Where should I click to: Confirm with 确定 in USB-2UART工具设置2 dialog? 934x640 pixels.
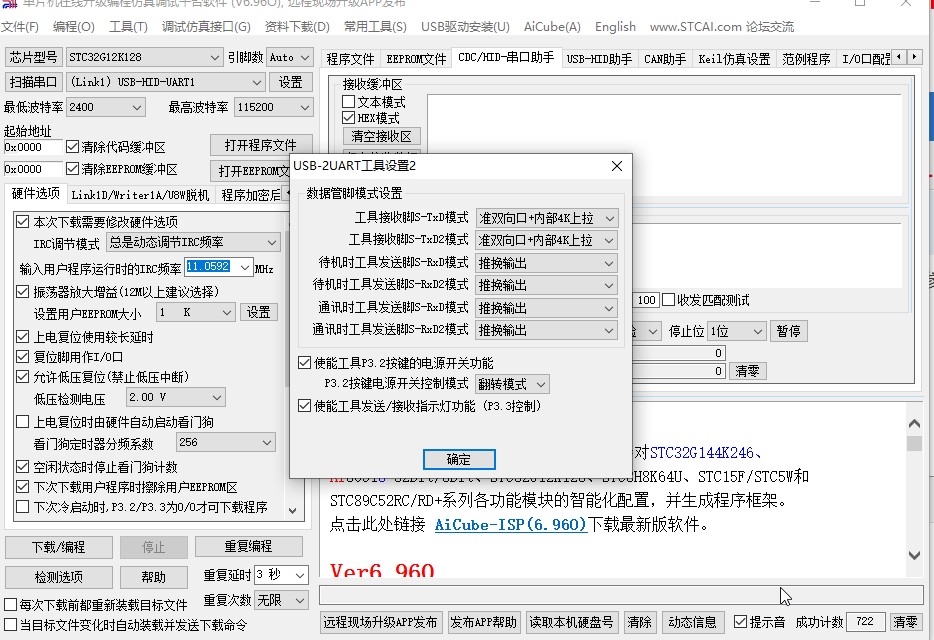(459, 459)
